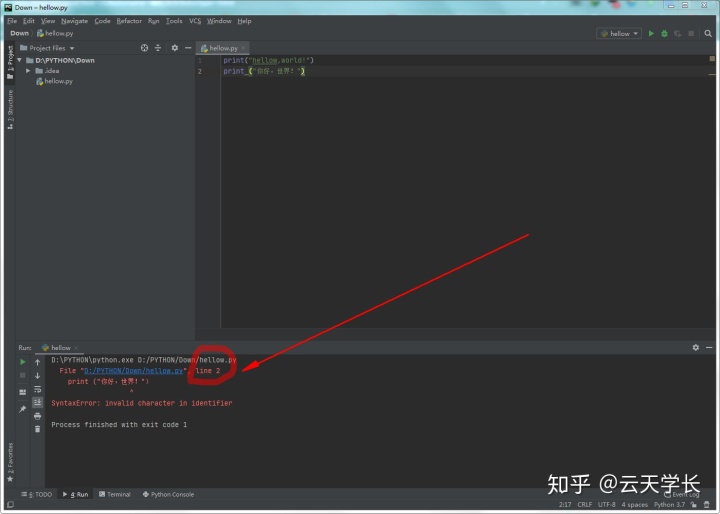Click line 1 print hellow,world code
Image resolution: width=720 pixels, height=514 pixels.
268,60
